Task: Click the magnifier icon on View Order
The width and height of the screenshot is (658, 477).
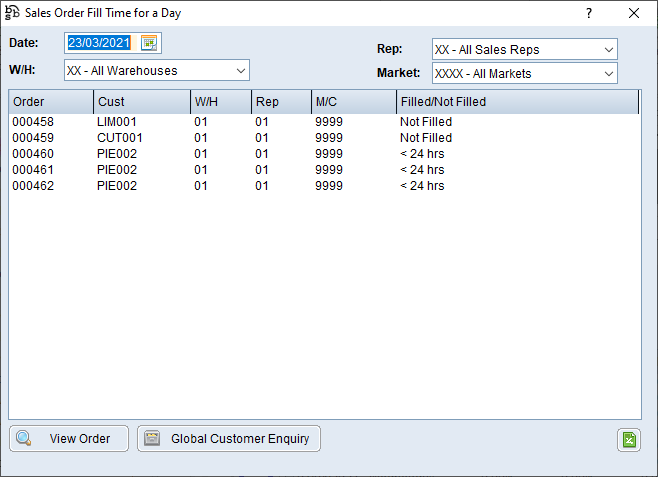Action: [24, 438]
